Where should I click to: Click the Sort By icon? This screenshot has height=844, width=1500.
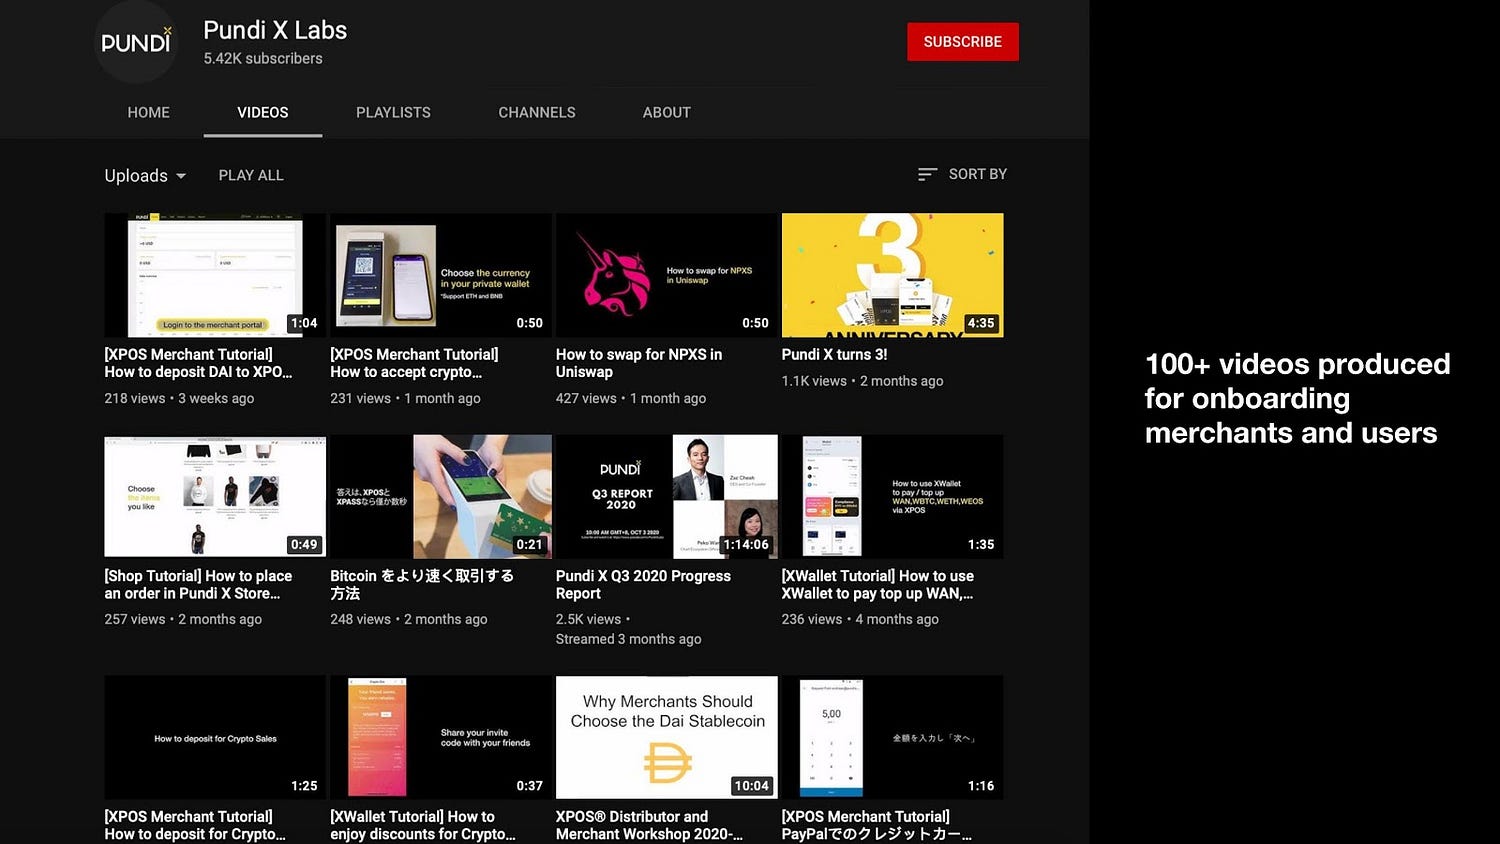click(x=927, y=174)
